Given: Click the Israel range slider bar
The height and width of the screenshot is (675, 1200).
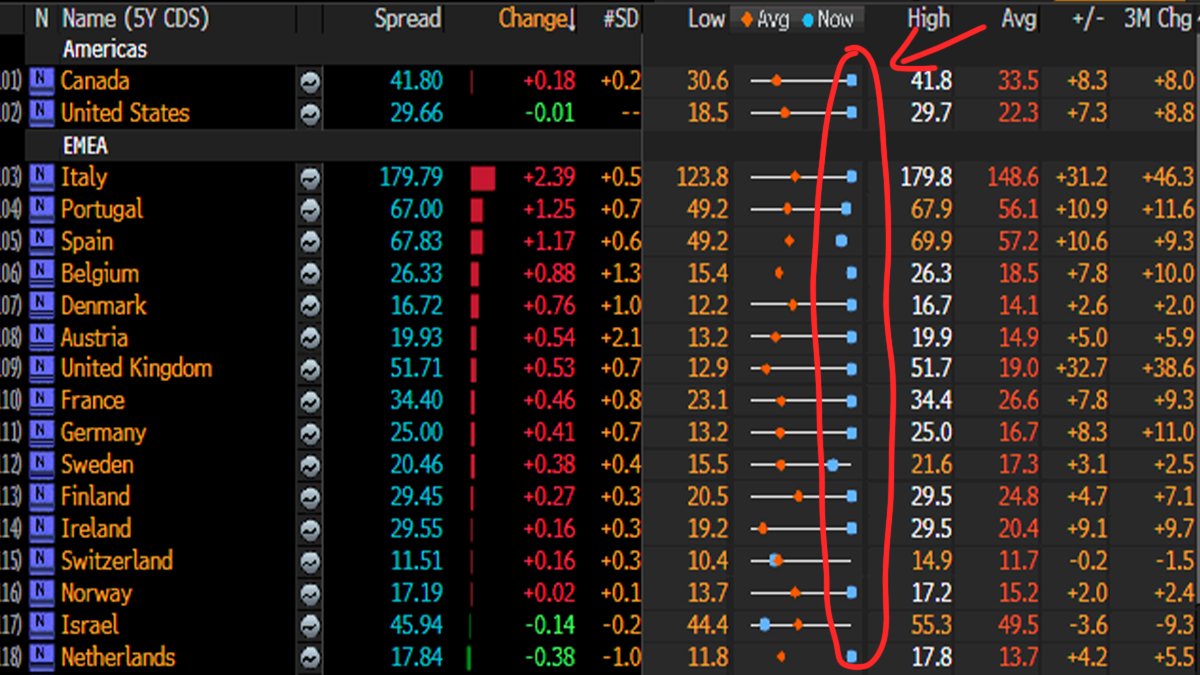Looking at the screenshot, I should pos(803,625).
